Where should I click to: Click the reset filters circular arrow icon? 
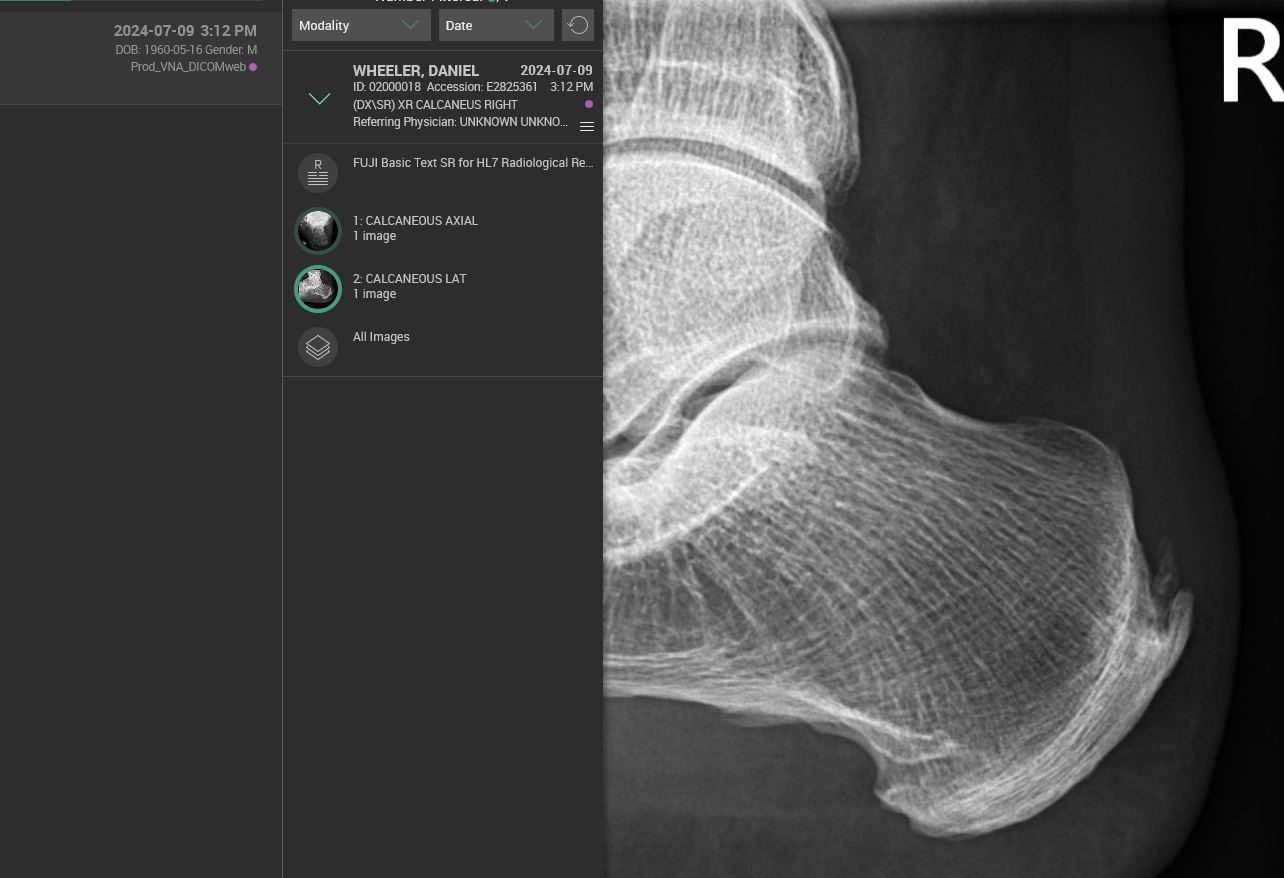pos(577,25)
